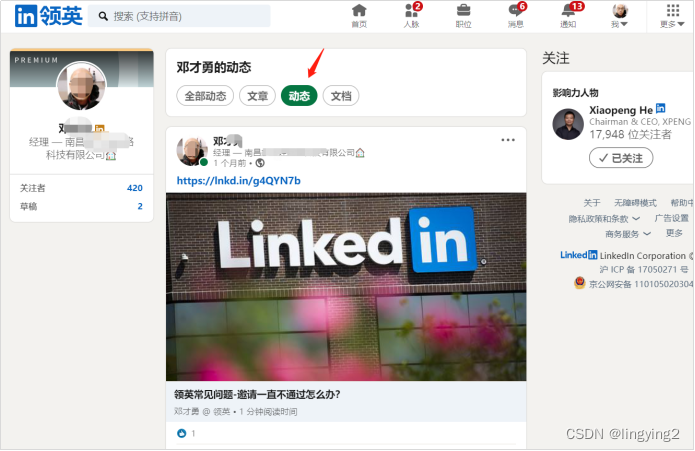Expand 商务服务 footer dropdown
Image resolution: width=695 pixels, height=451 pixels.
(628, 233)
